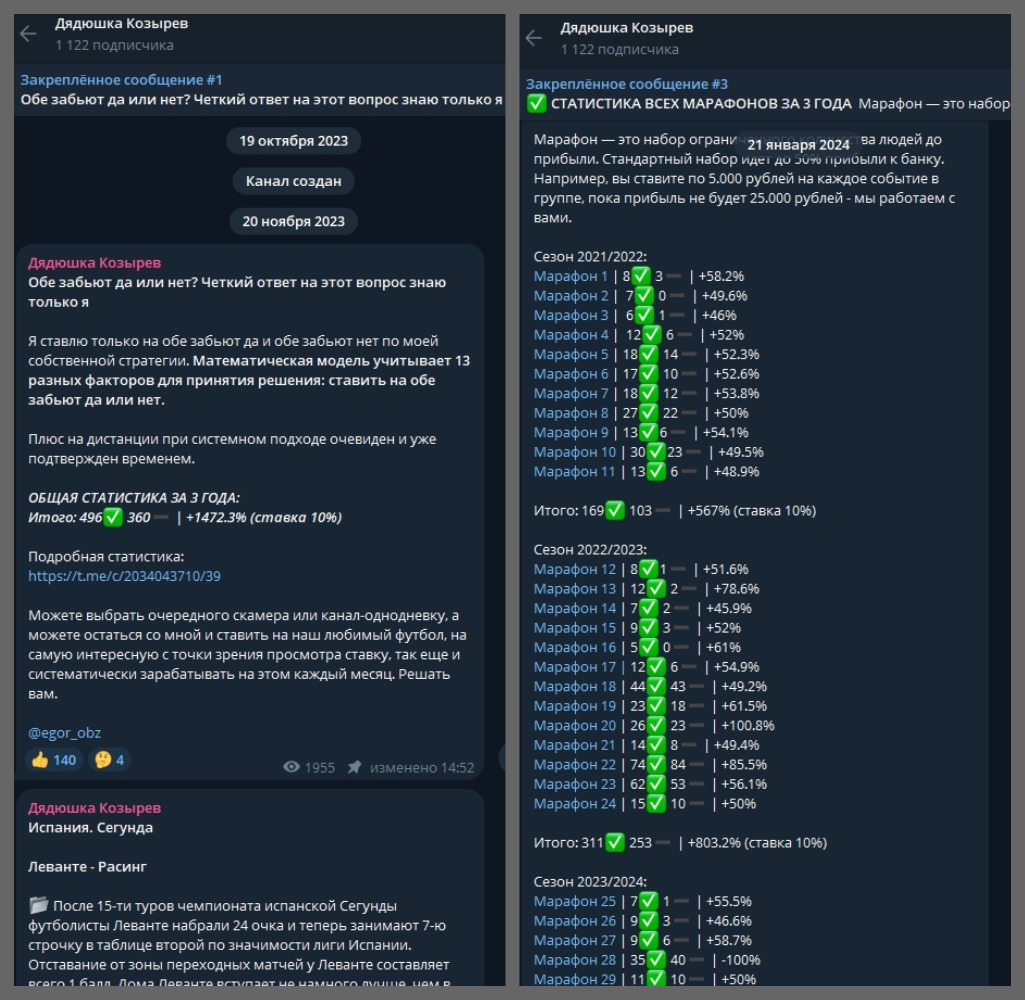The height and width of the screenshot is (1000, 1025).
Task: Toggle the thumbs up reaction with 140
Action: (x=54, y=760)
